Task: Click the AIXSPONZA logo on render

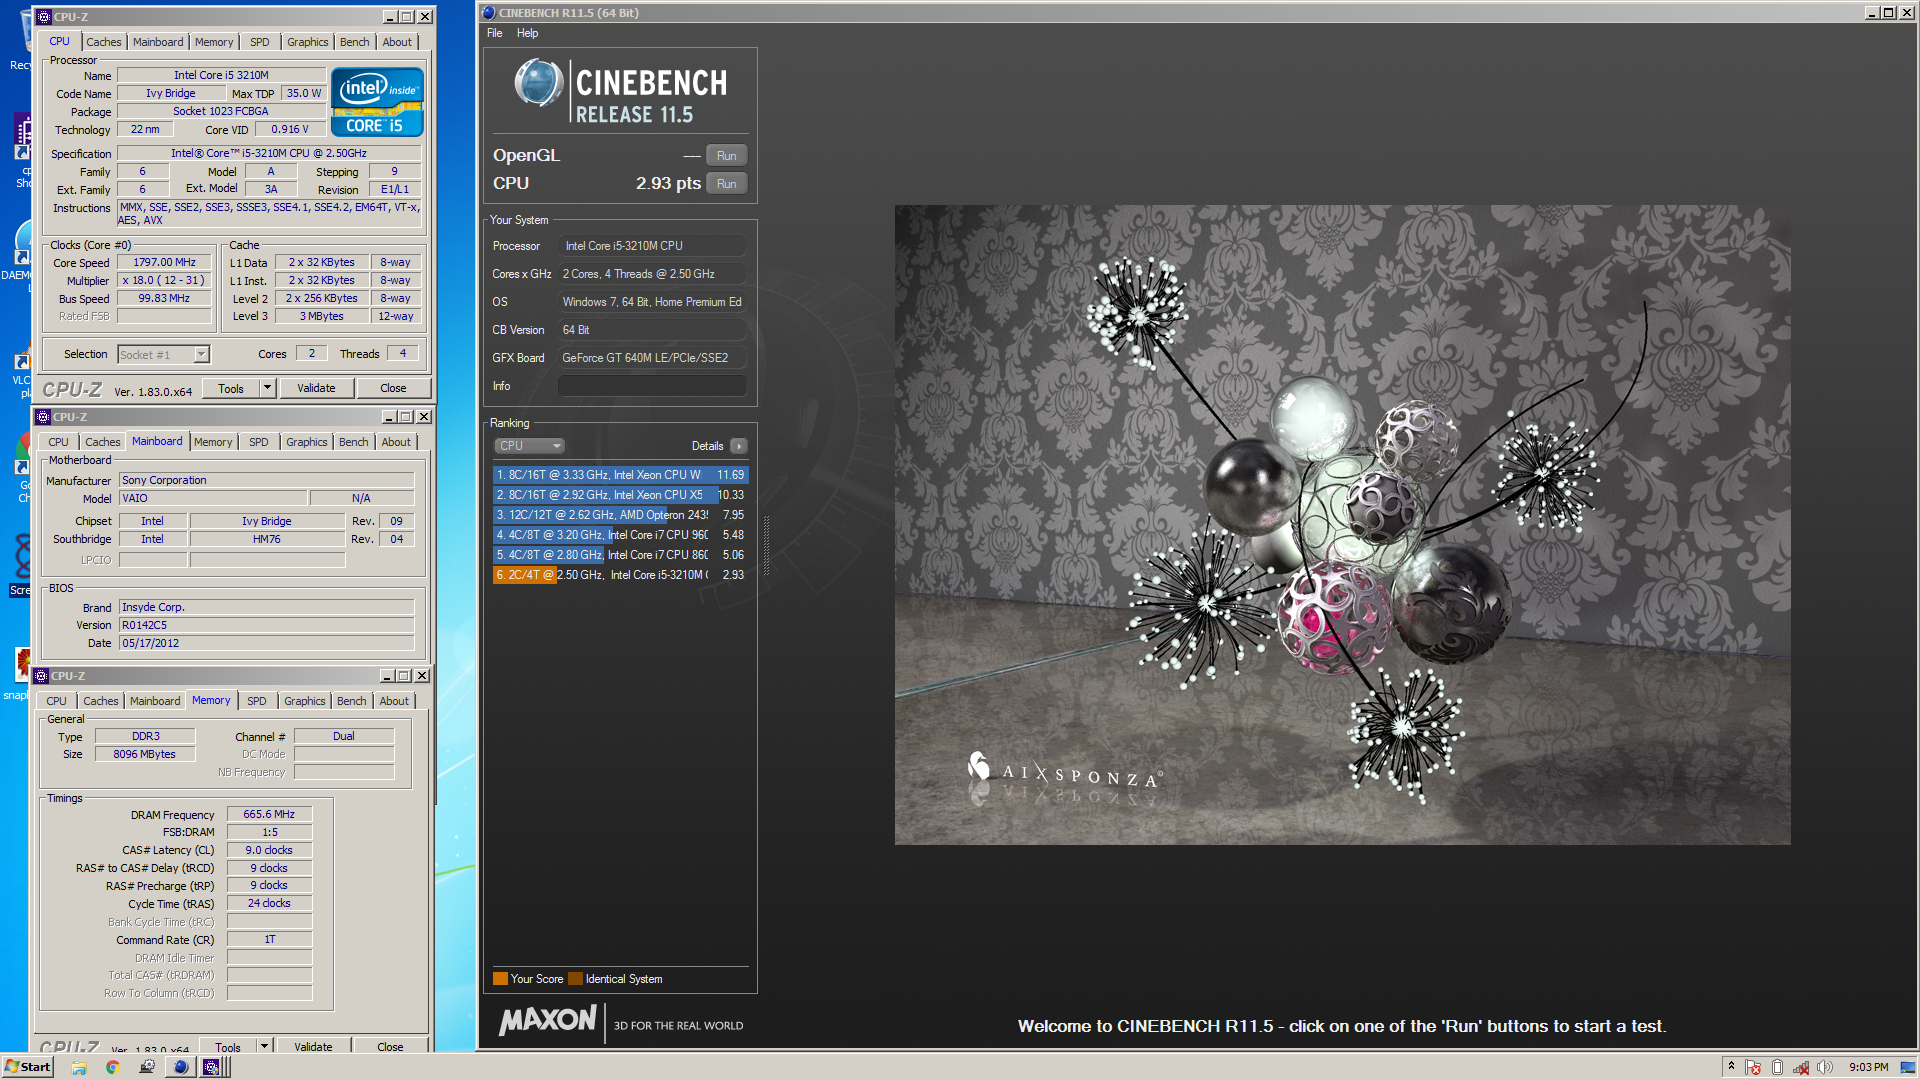Action: (x=1064, y=770)
